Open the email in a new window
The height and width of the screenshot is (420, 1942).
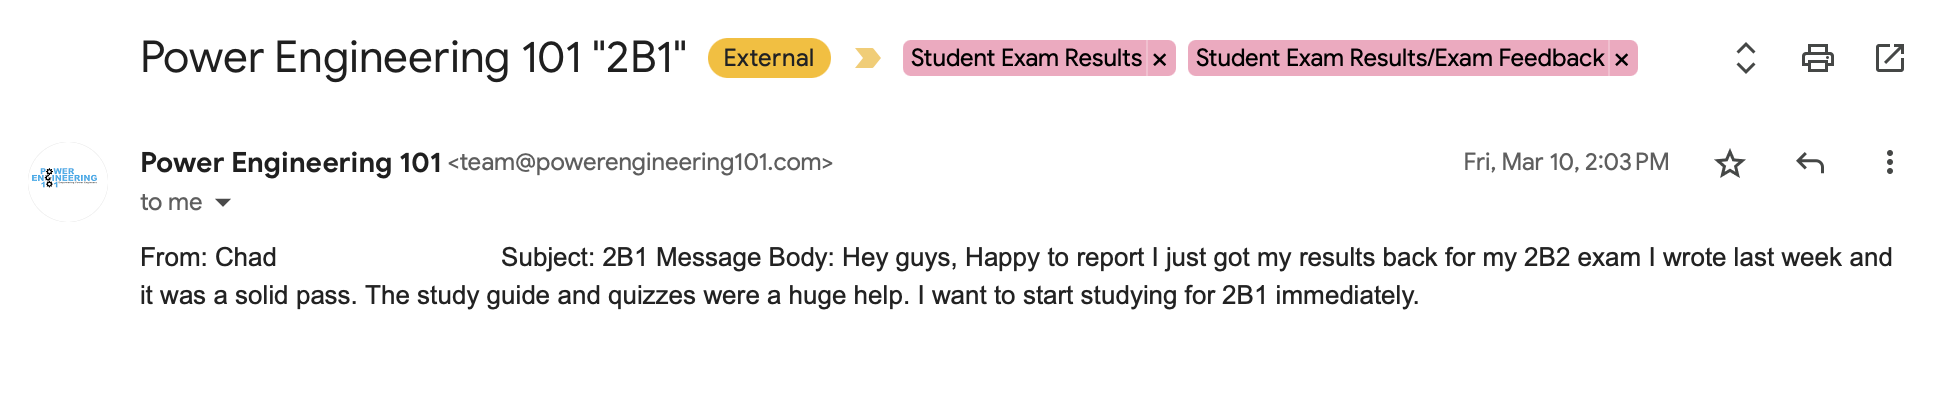1889,58
